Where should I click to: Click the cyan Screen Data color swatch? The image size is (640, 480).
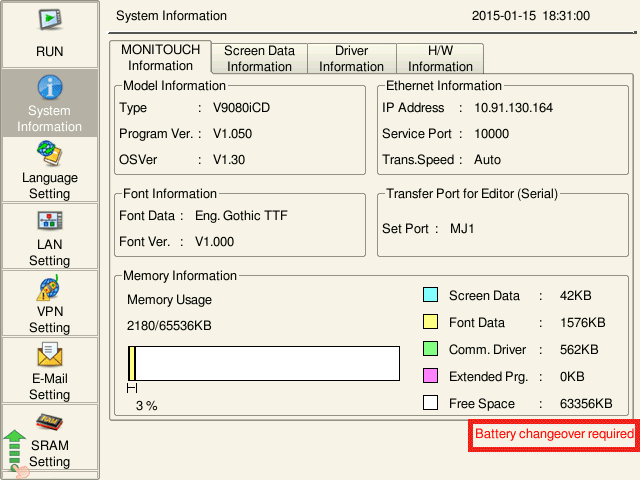pos(430,295)
